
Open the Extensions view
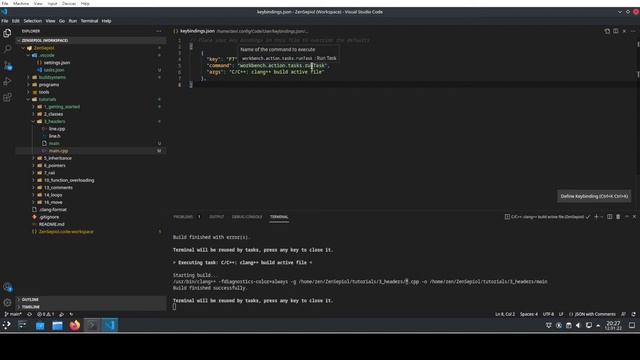click(7, 98)
